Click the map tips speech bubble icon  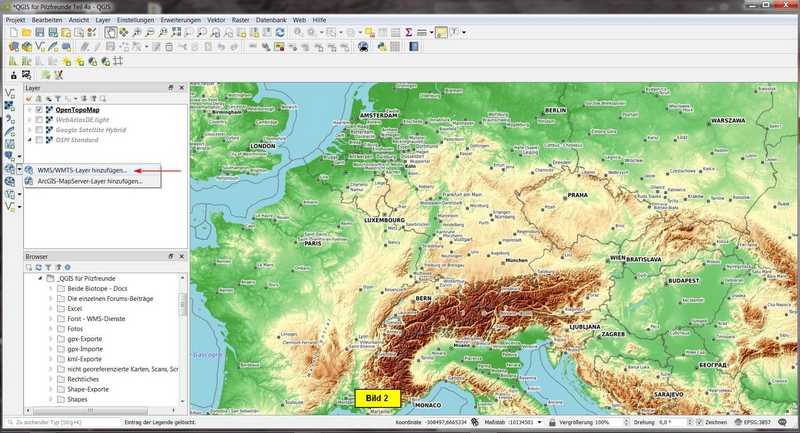pos(441,32)
